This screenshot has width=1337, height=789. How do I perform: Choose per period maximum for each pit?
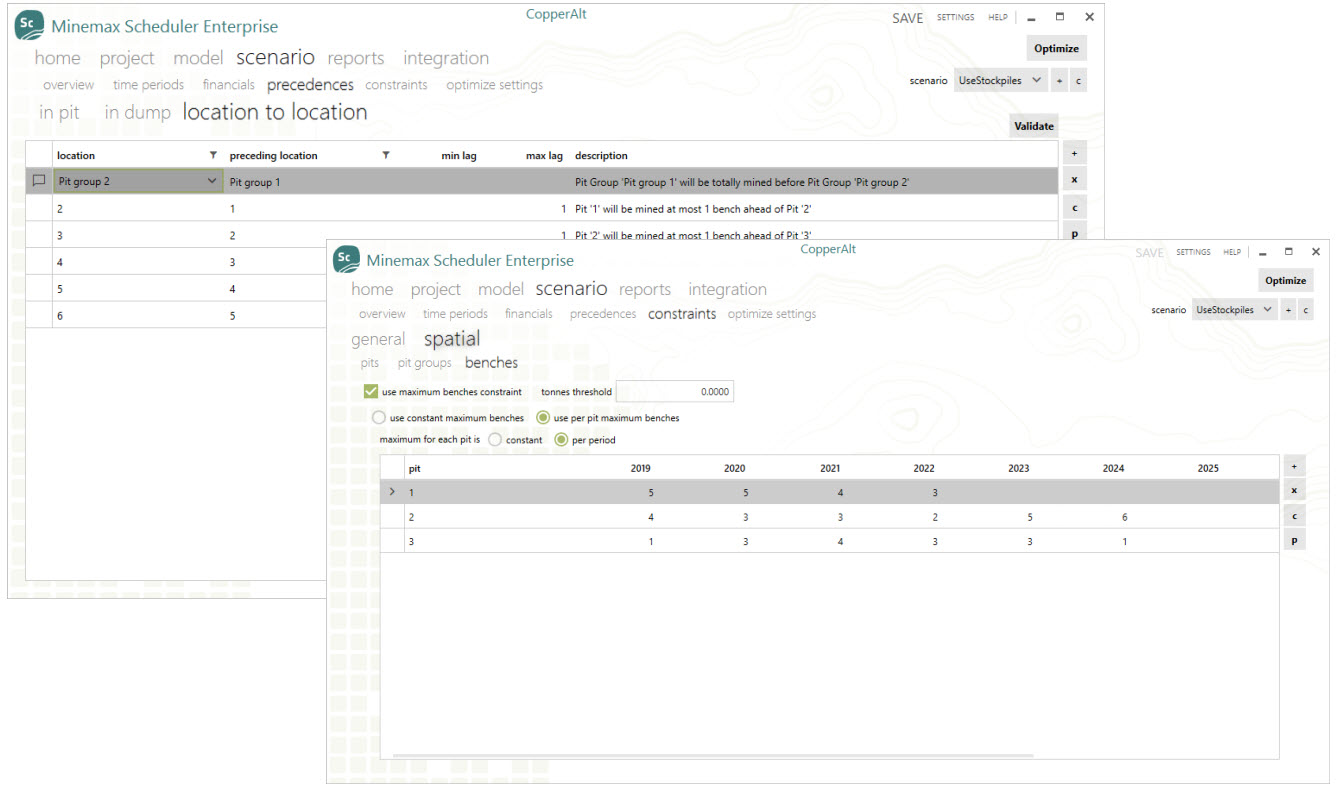[561, 440]
